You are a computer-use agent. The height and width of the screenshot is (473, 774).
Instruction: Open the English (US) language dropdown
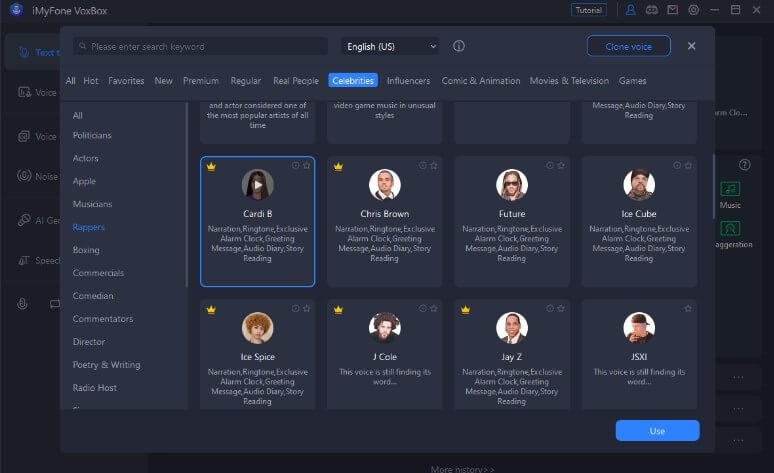click(390, 46)
